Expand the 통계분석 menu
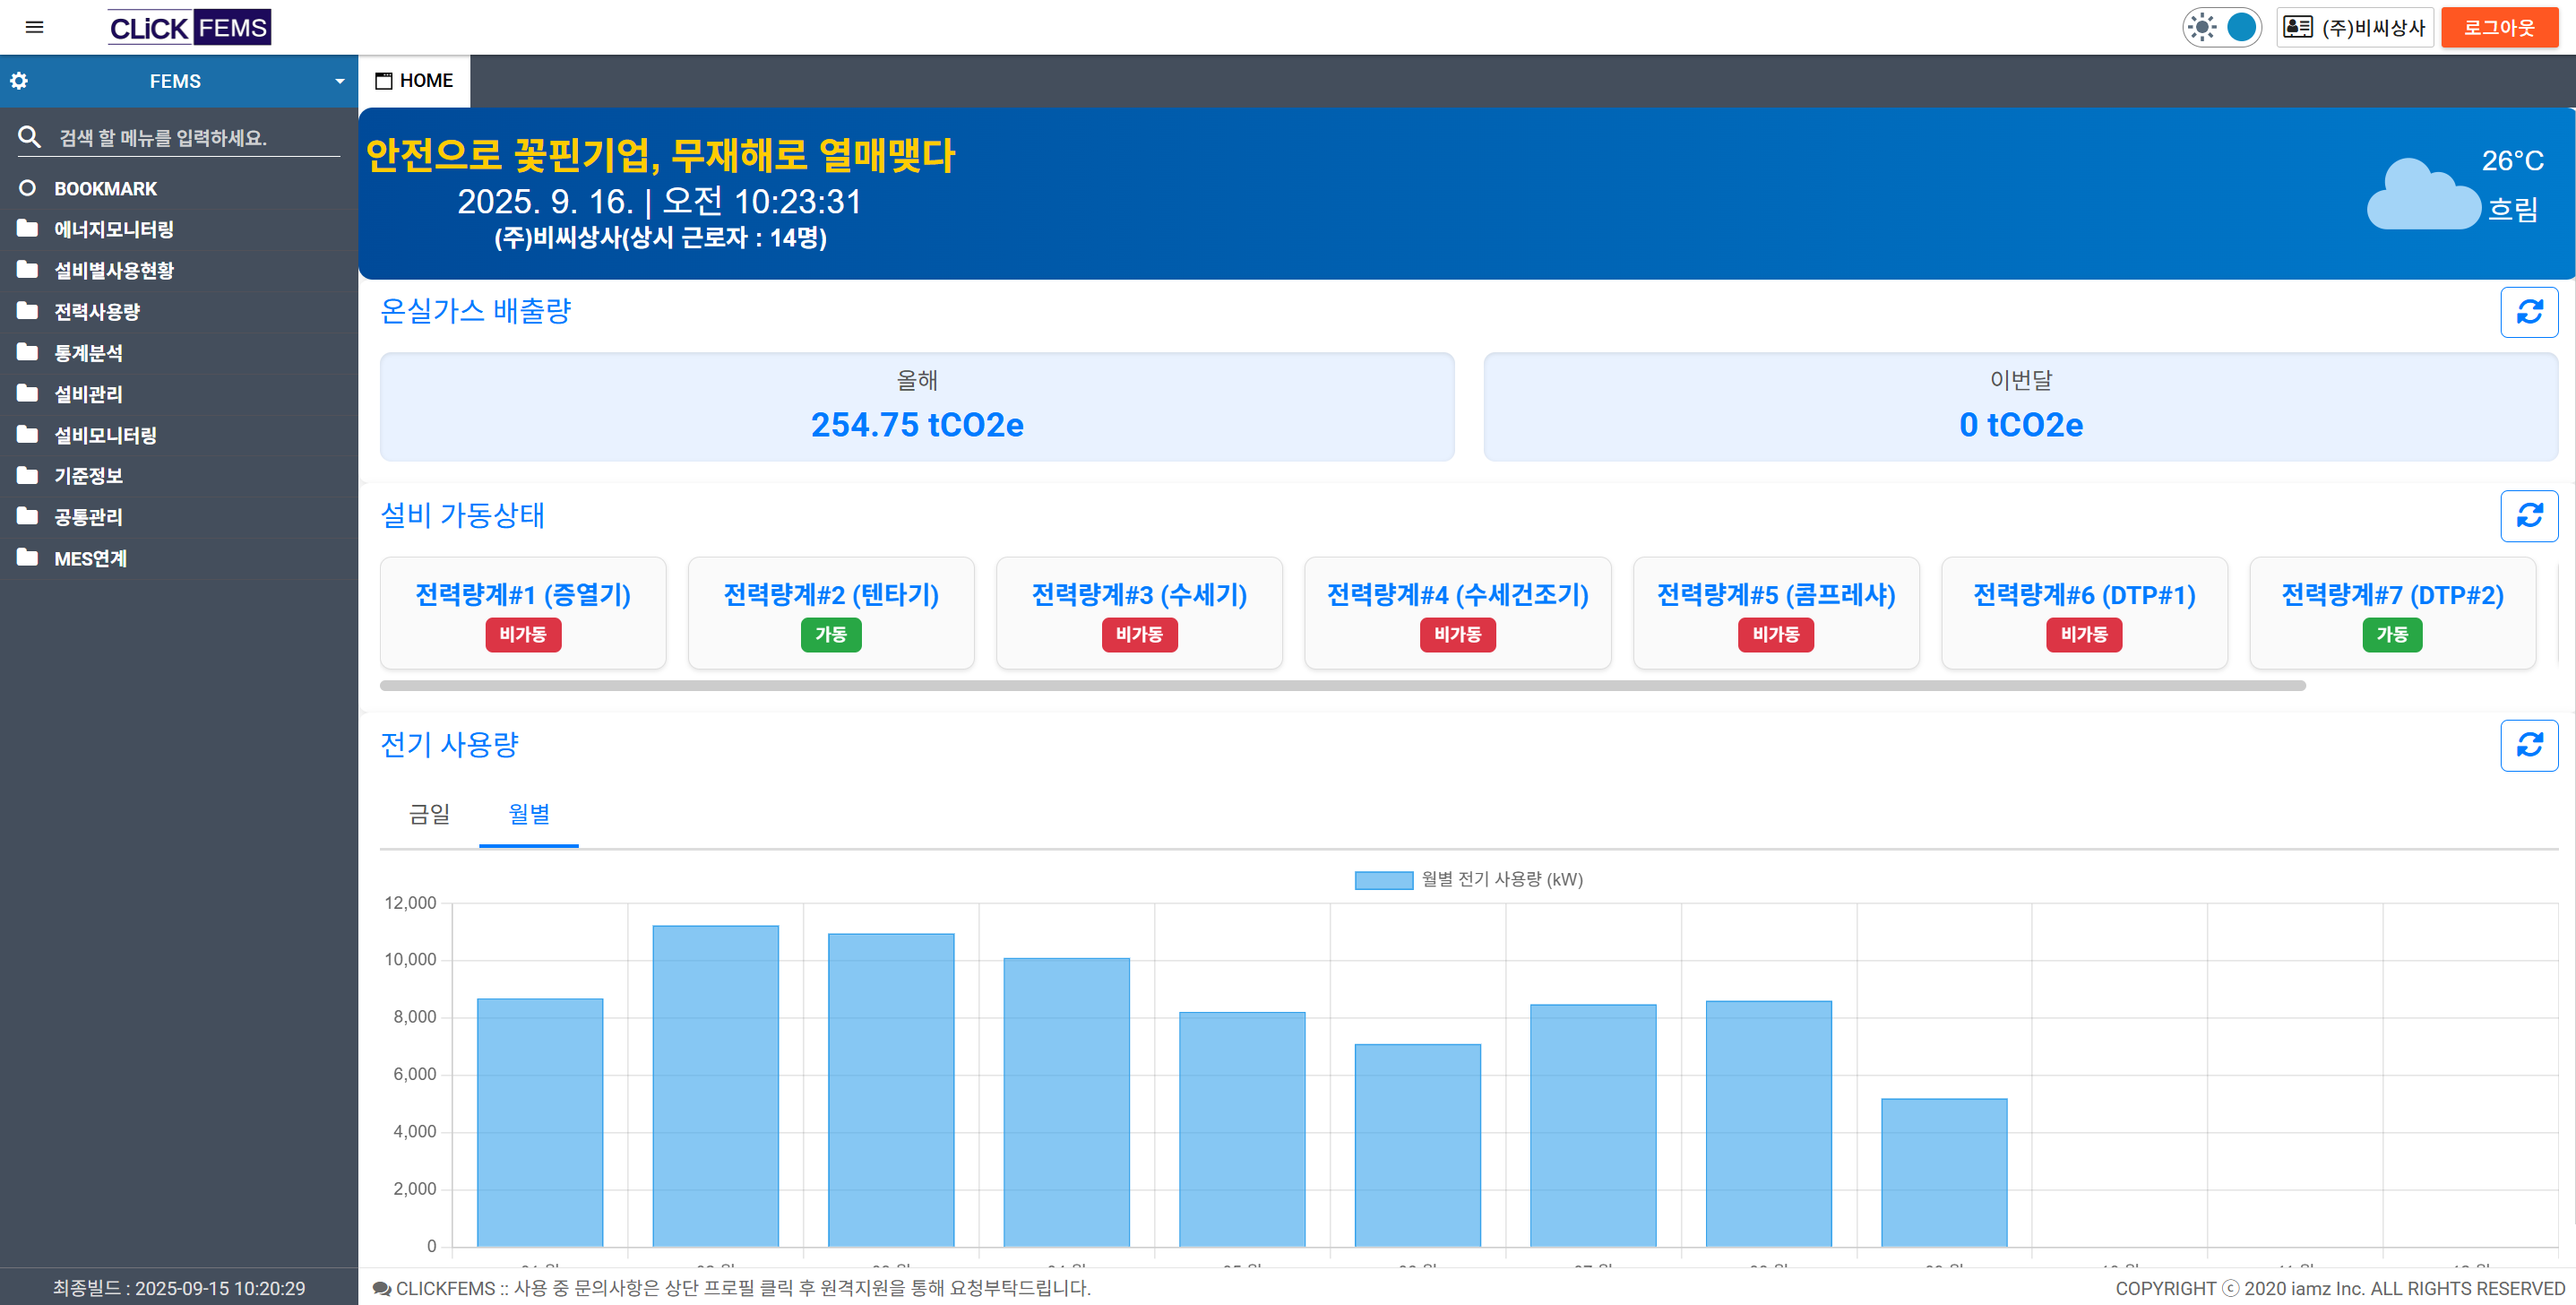The height and width of the screenshot is (1305, 2576). (179, 352)
